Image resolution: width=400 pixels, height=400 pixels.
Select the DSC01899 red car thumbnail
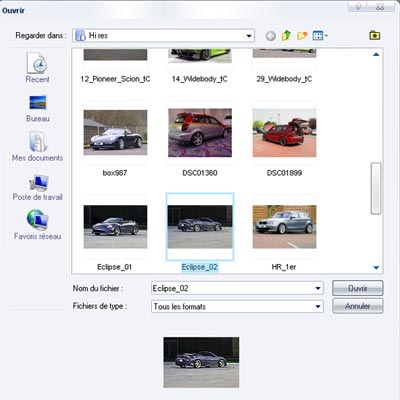tap(284, 133)
